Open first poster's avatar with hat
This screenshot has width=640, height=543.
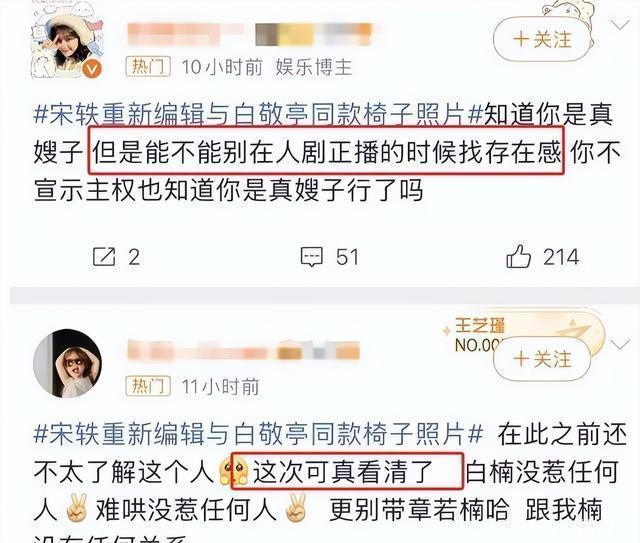(67, 45)
